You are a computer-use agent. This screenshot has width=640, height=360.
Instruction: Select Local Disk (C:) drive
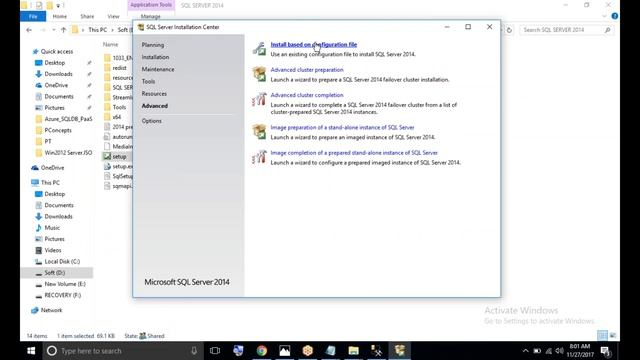pyautogui.click(x=62, y=262)
